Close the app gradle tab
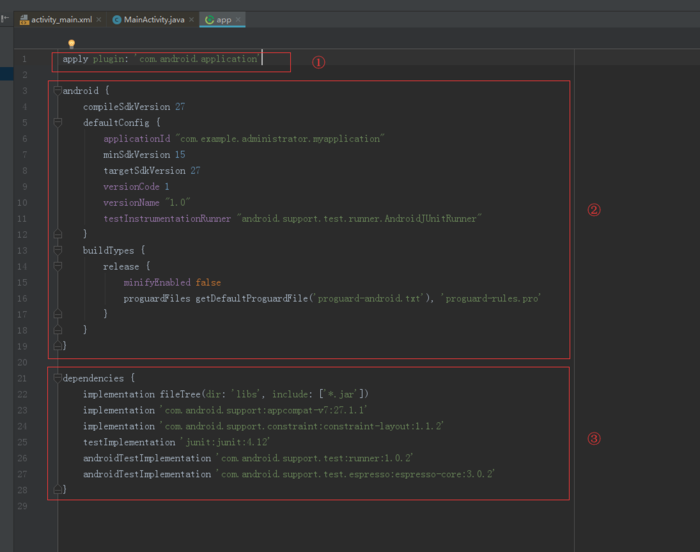700x552 pixels. pos(238,20)
